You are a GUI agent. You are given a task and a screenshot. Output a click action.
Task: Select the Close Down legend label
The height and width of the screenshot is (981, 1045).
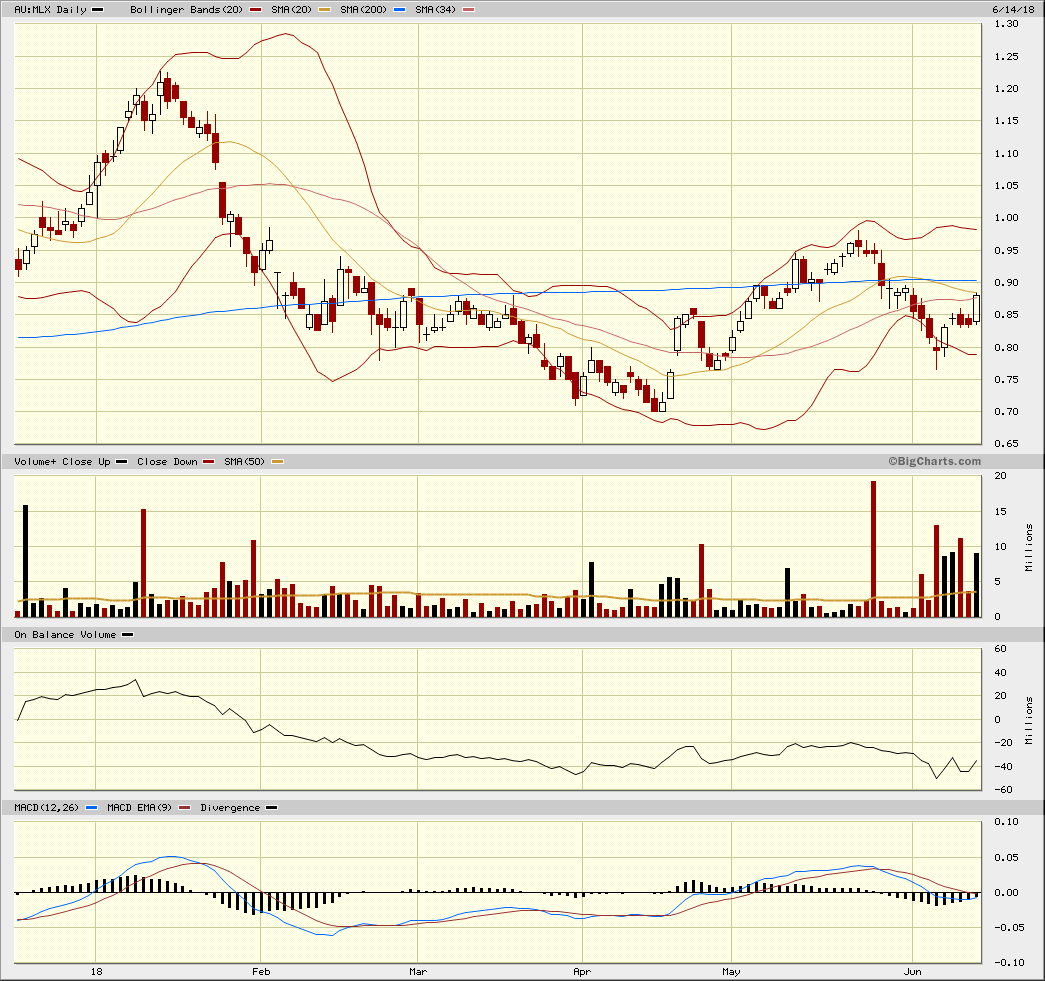[167, 461]
